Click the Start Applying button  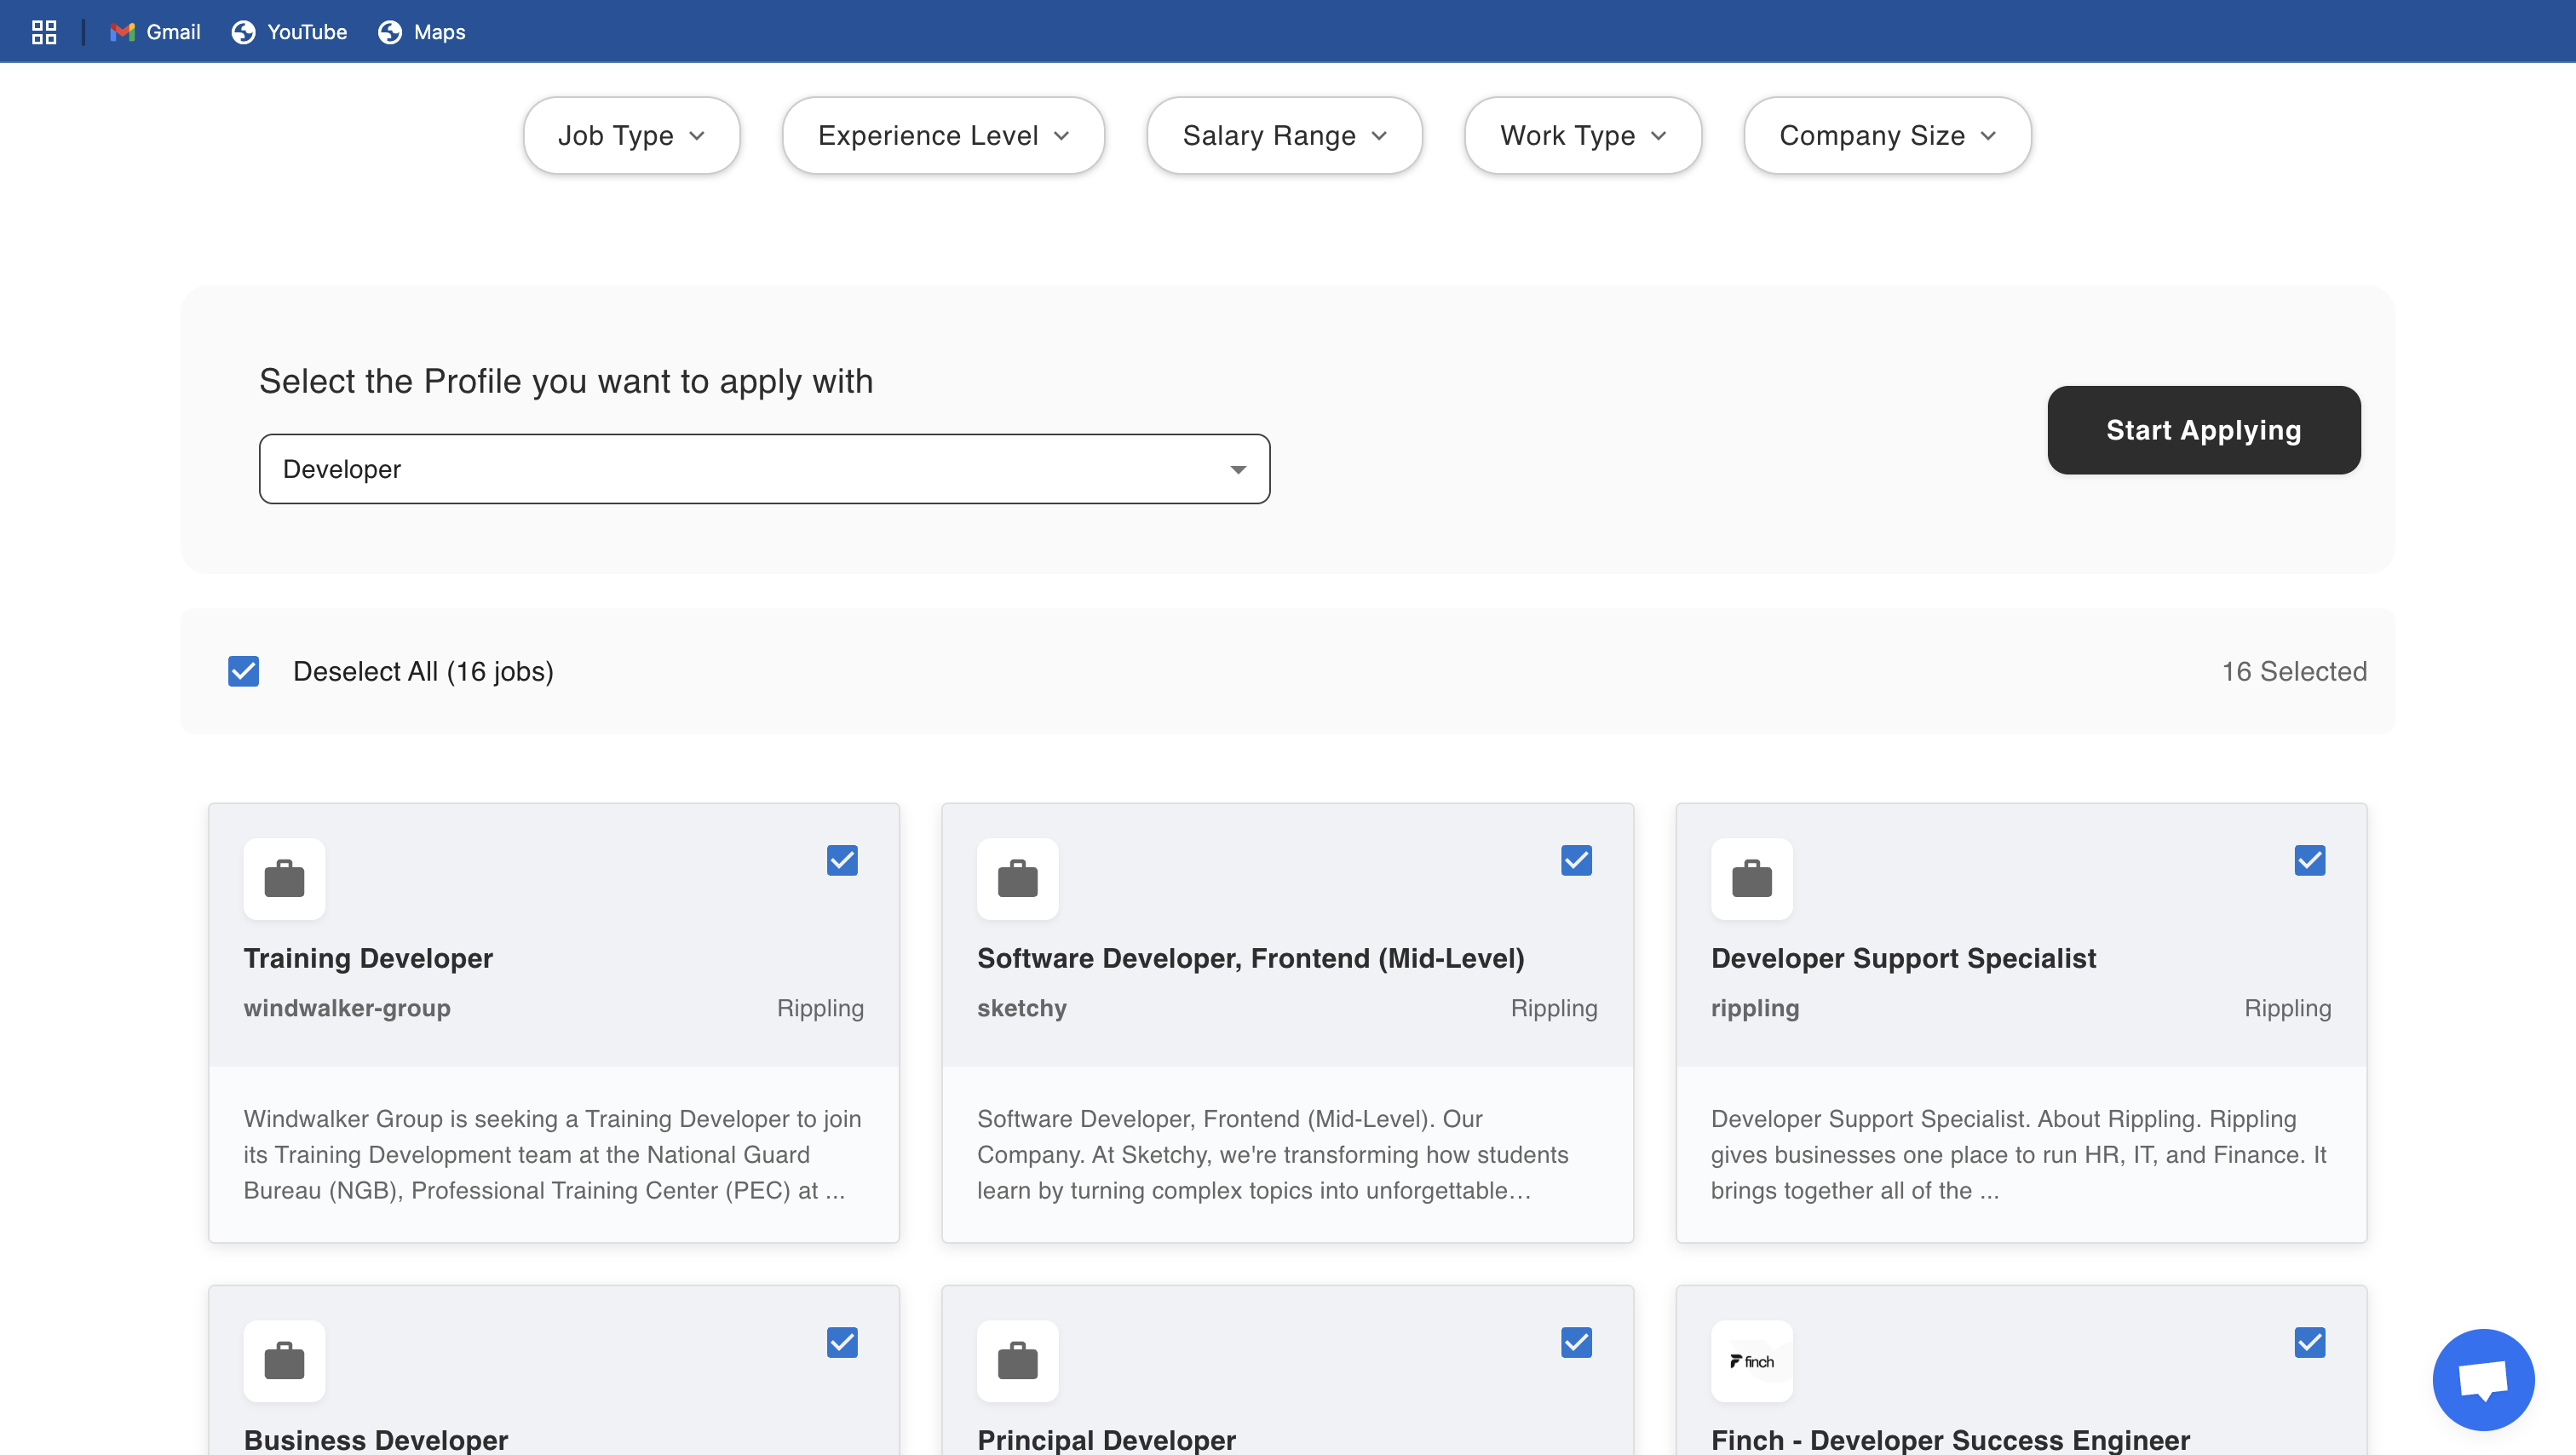[2204, 430]
